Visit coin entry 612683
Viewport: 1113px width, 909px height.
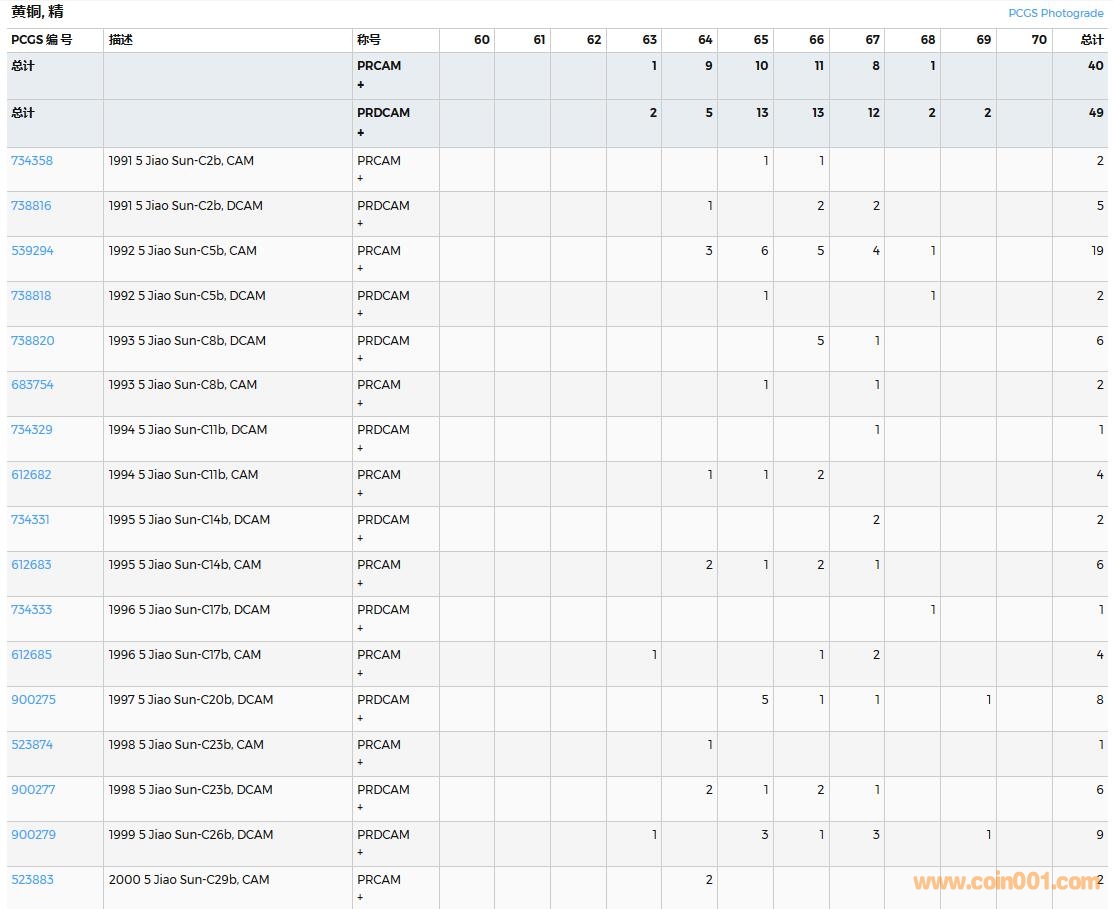pos(32,565)
